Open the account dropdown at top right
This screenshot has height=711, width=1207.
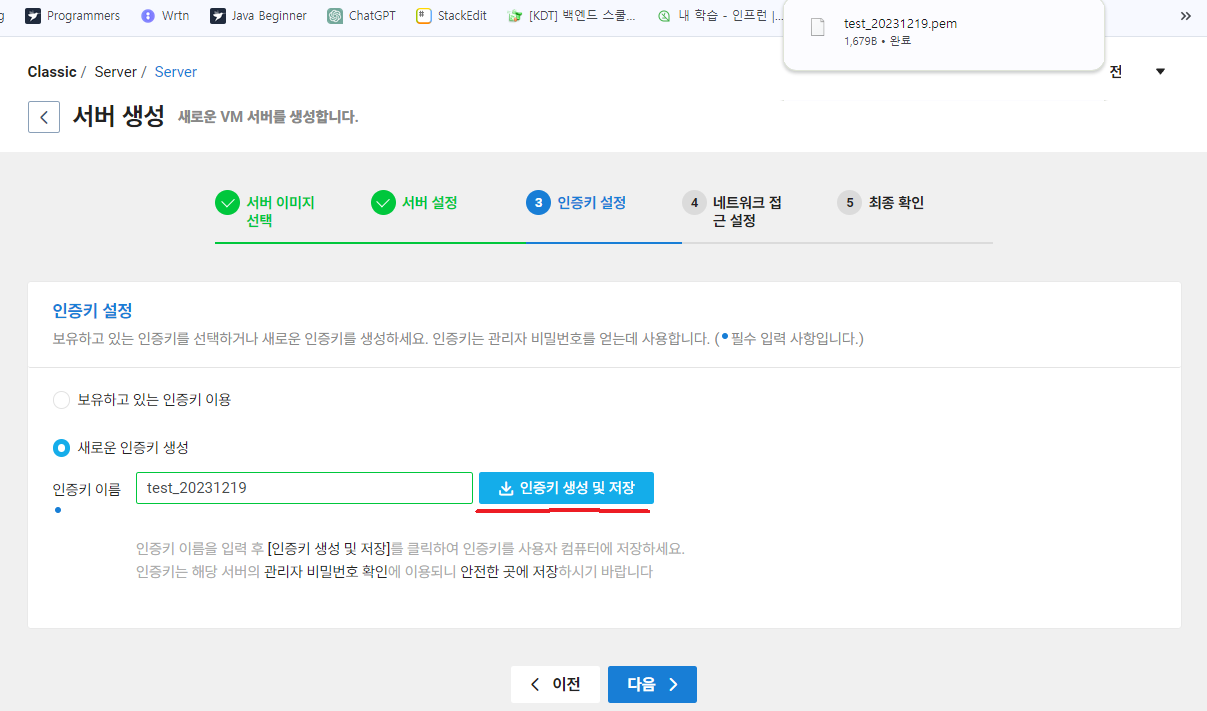(x=1160, y=71)
